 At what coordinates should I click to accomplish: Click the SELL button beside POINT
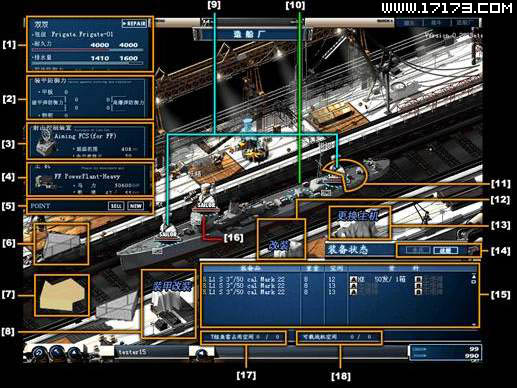(x=116, y=206)
